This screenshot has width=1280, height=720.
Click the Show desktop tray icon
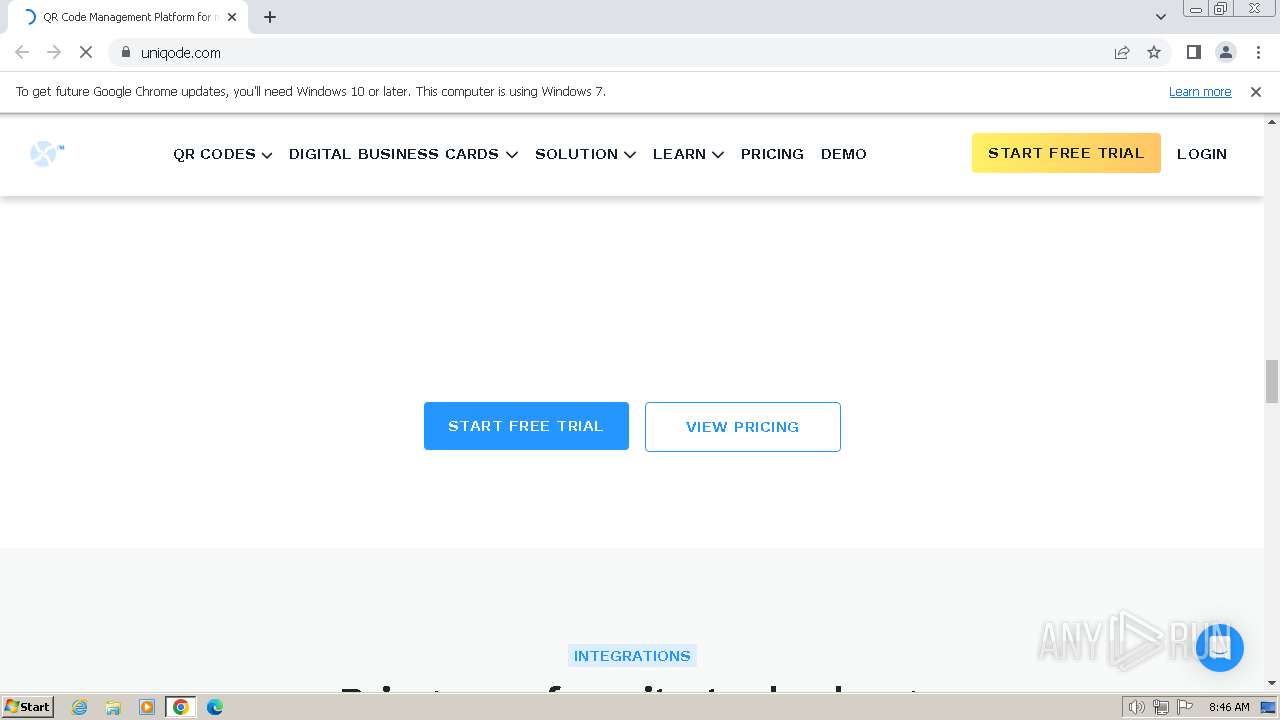tap(1269, 707)
